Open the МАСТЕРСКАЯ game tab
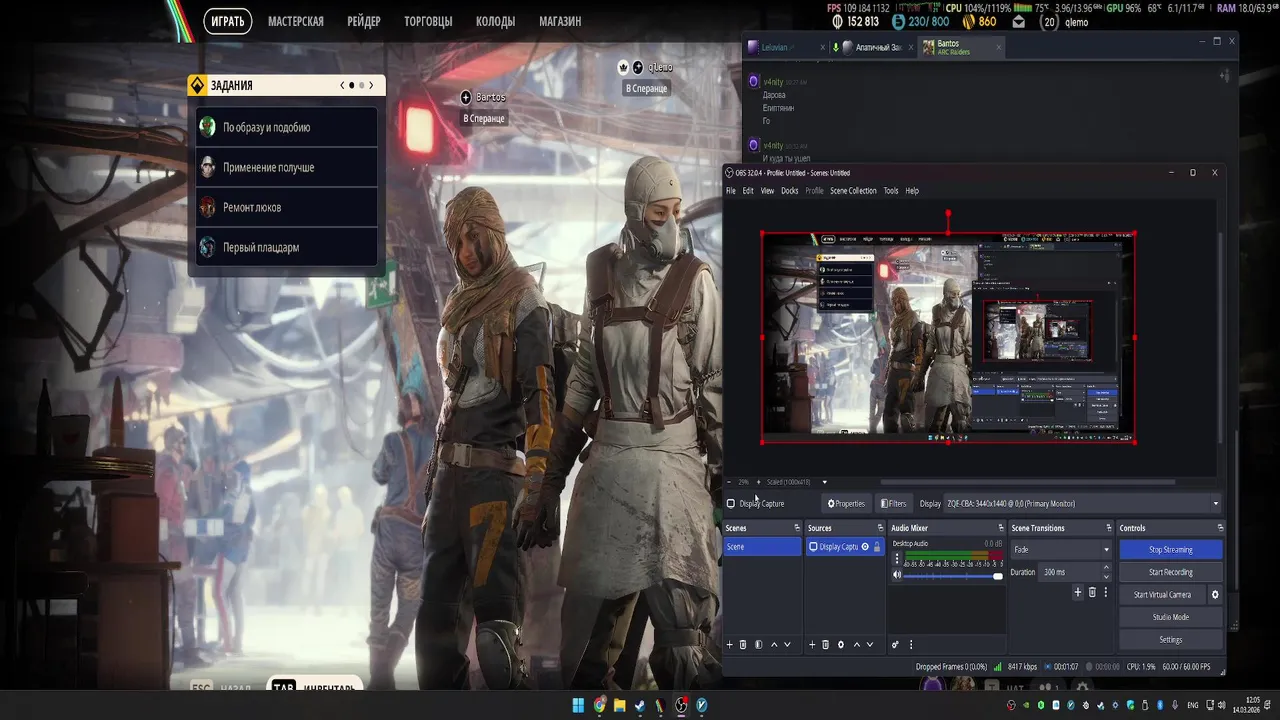The width and height of the screenshot is (1280, 720). (296, 21)
